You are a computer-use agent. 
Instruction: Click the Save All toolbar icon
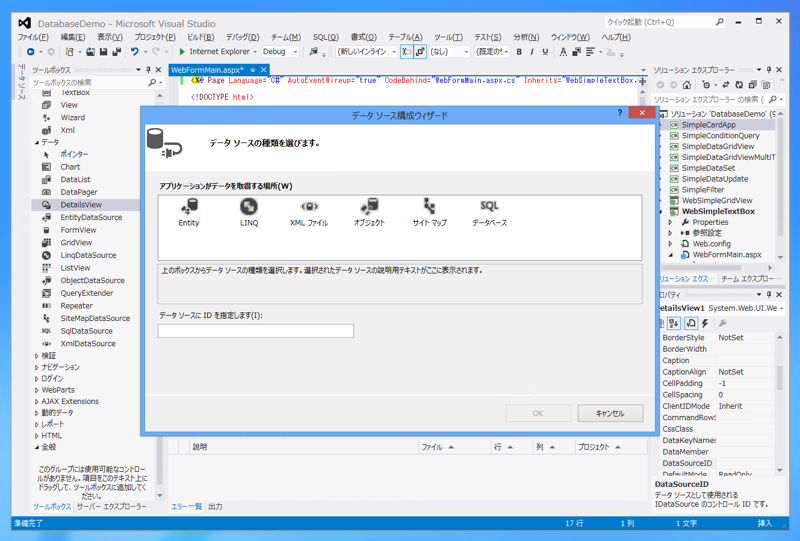[x=116, y=52]
